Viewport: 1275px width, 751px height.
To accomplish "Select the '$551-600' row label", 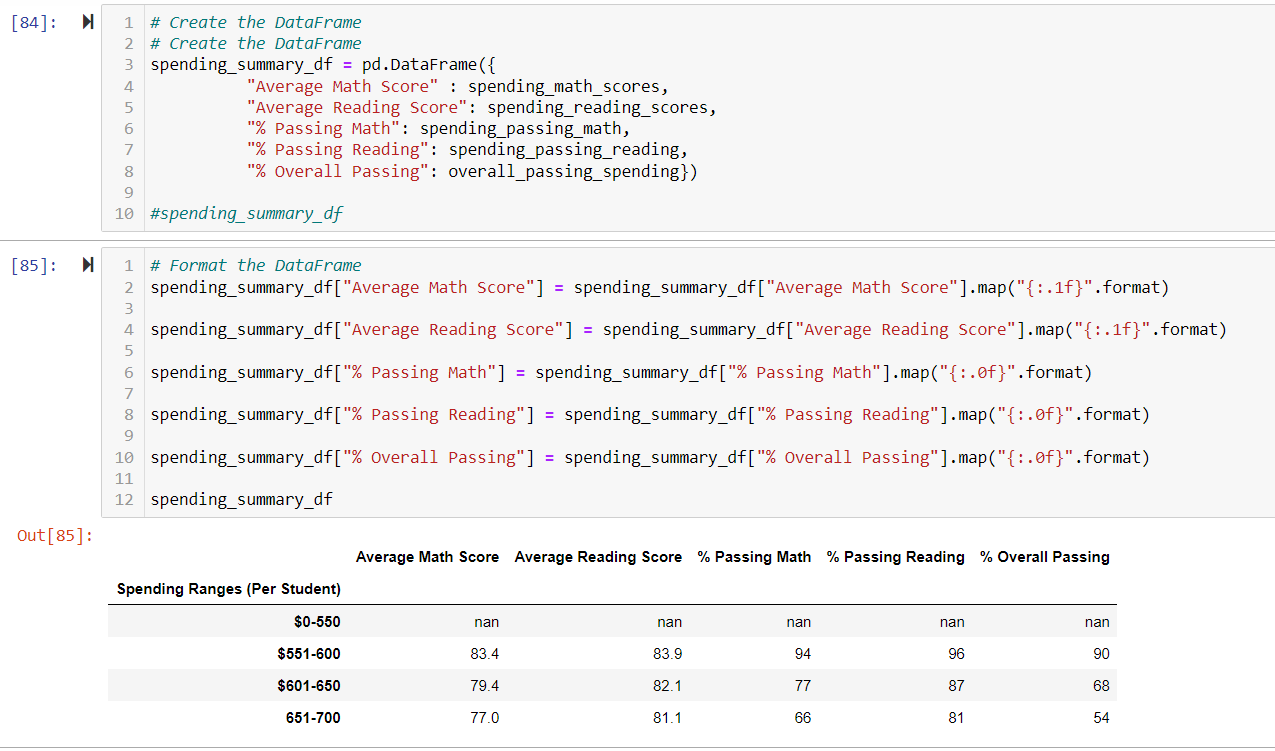I will [309, 654].
